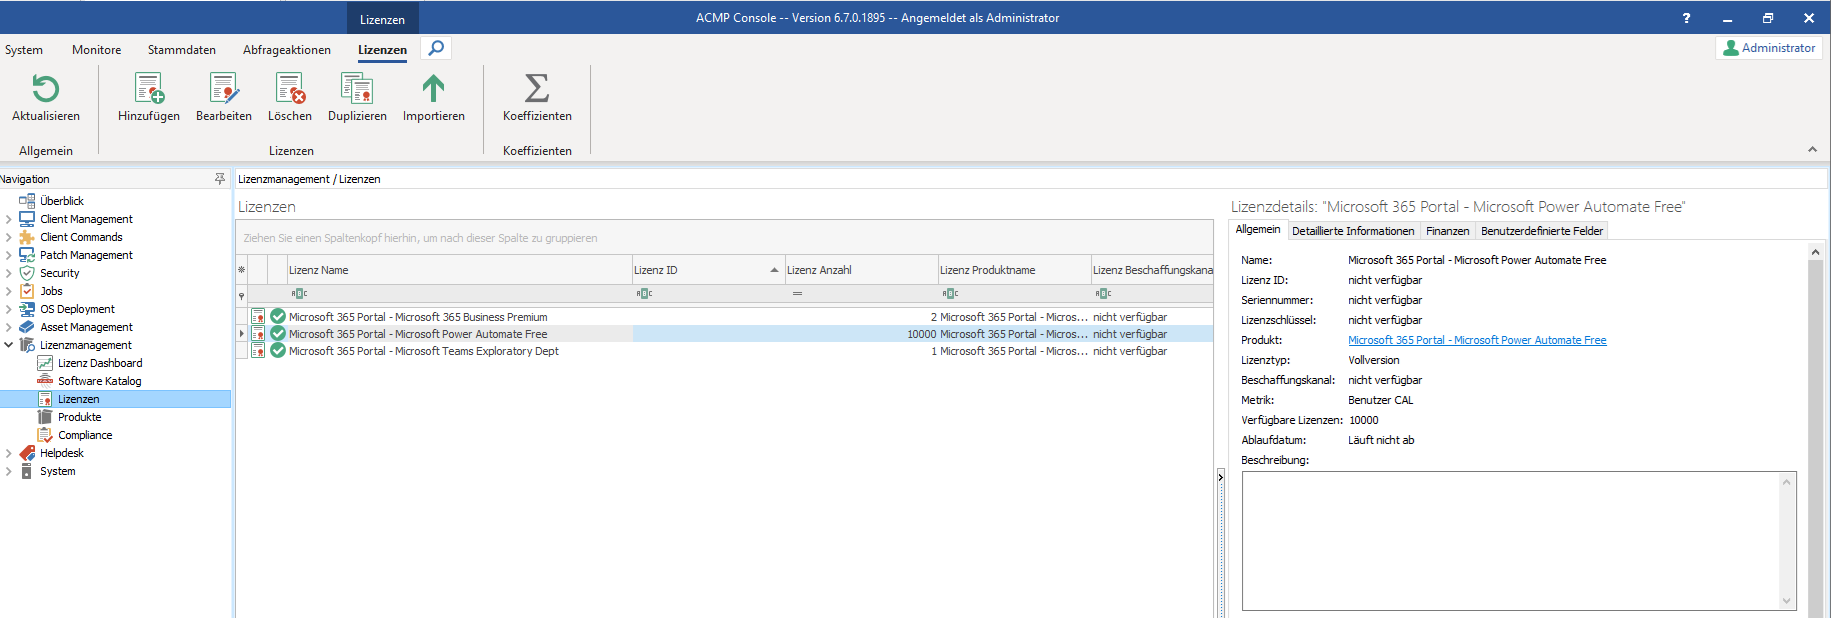This screenshot has width=1831, height=618.
Task: Click the Bearbeiten license icon
Action: coord(224,90)
